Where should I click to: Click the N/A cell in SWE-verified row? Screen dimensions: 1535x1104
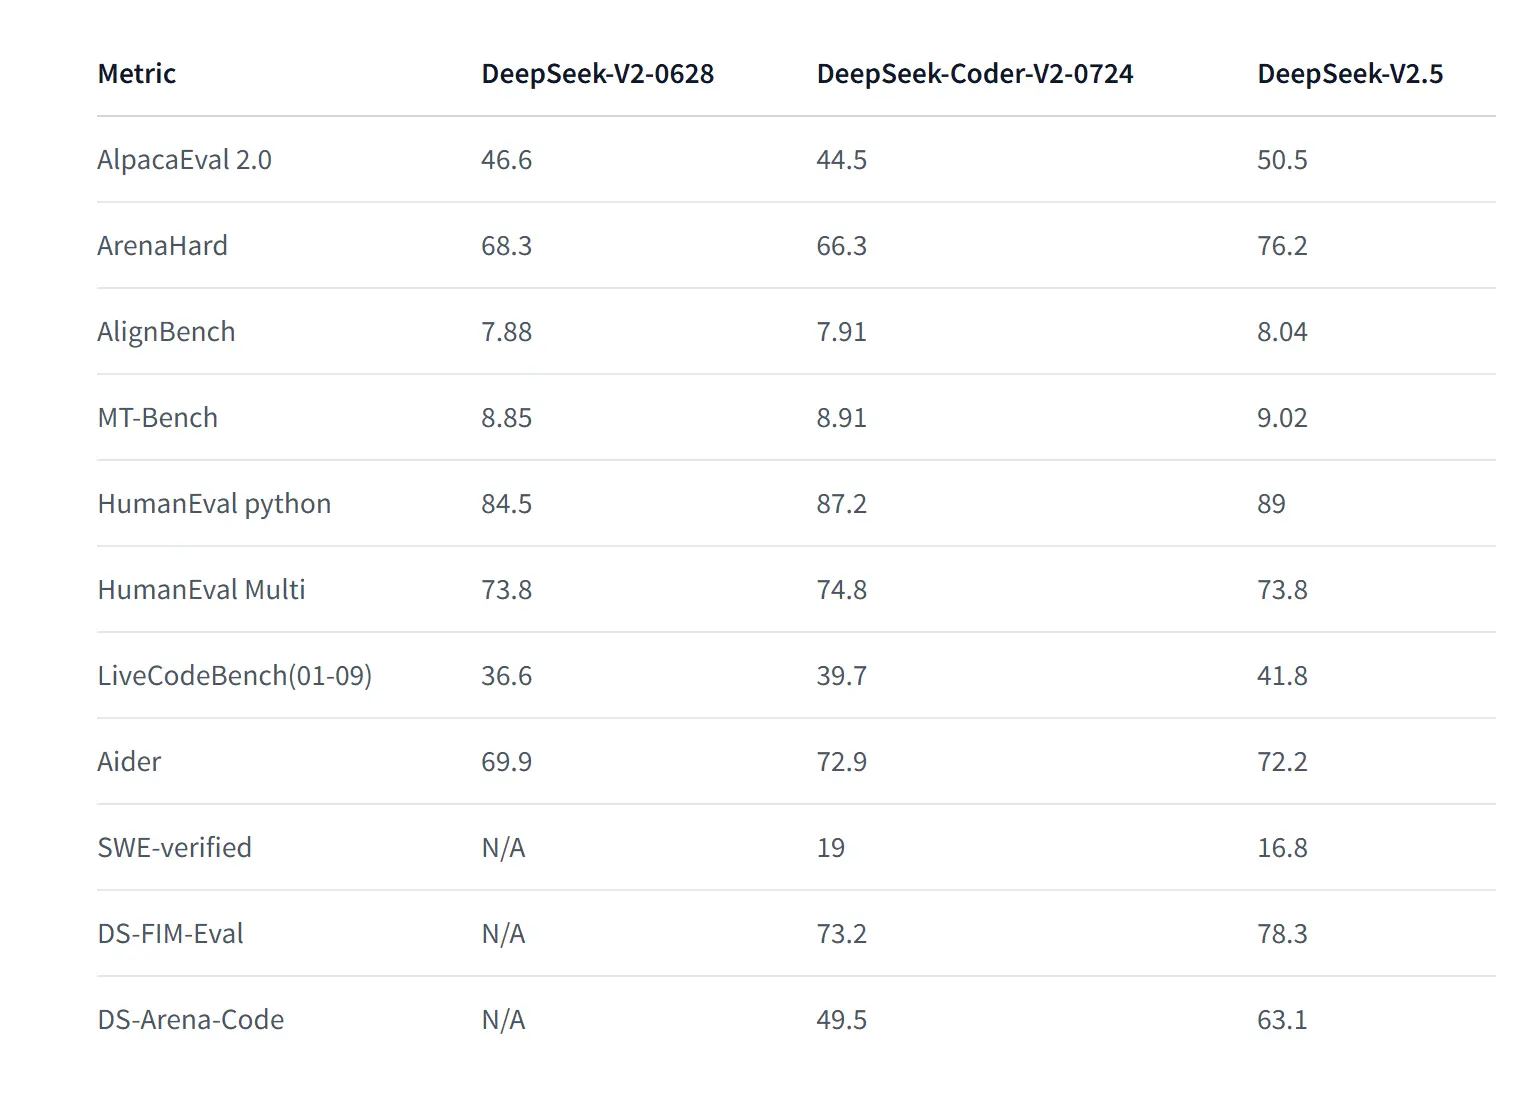pos(503,848)
